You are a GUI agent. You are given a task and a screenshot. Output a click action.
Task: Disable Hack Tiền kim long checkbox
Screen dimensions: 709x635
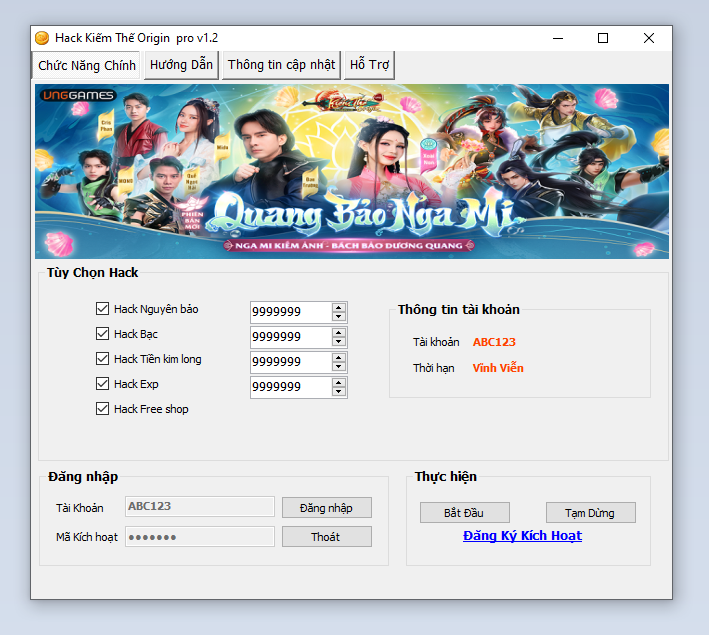point(102,359)
